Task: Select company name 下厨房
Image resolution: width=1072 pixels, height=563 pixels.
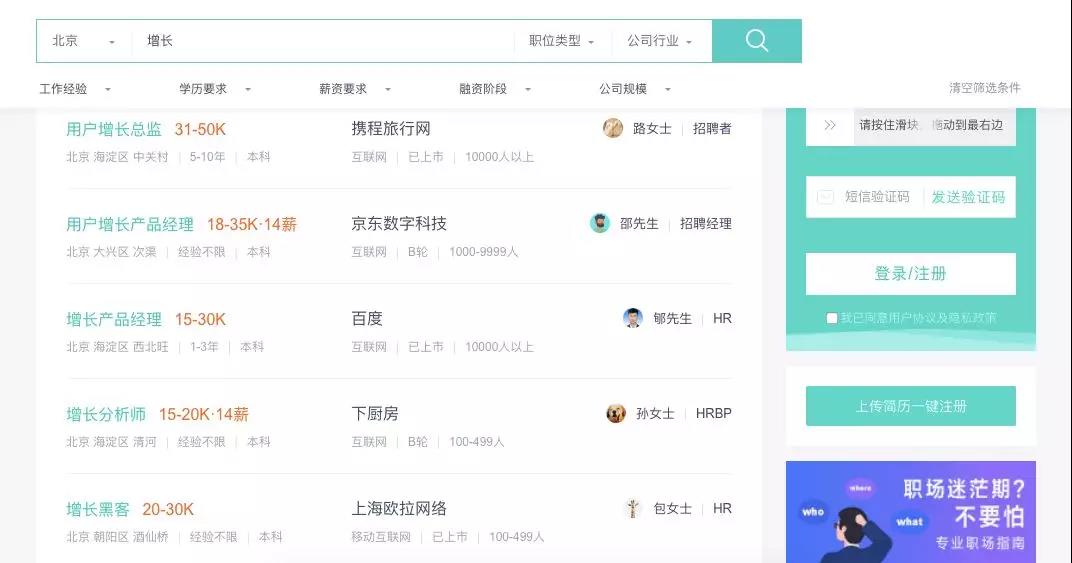Action: click(x=375, y=414)
